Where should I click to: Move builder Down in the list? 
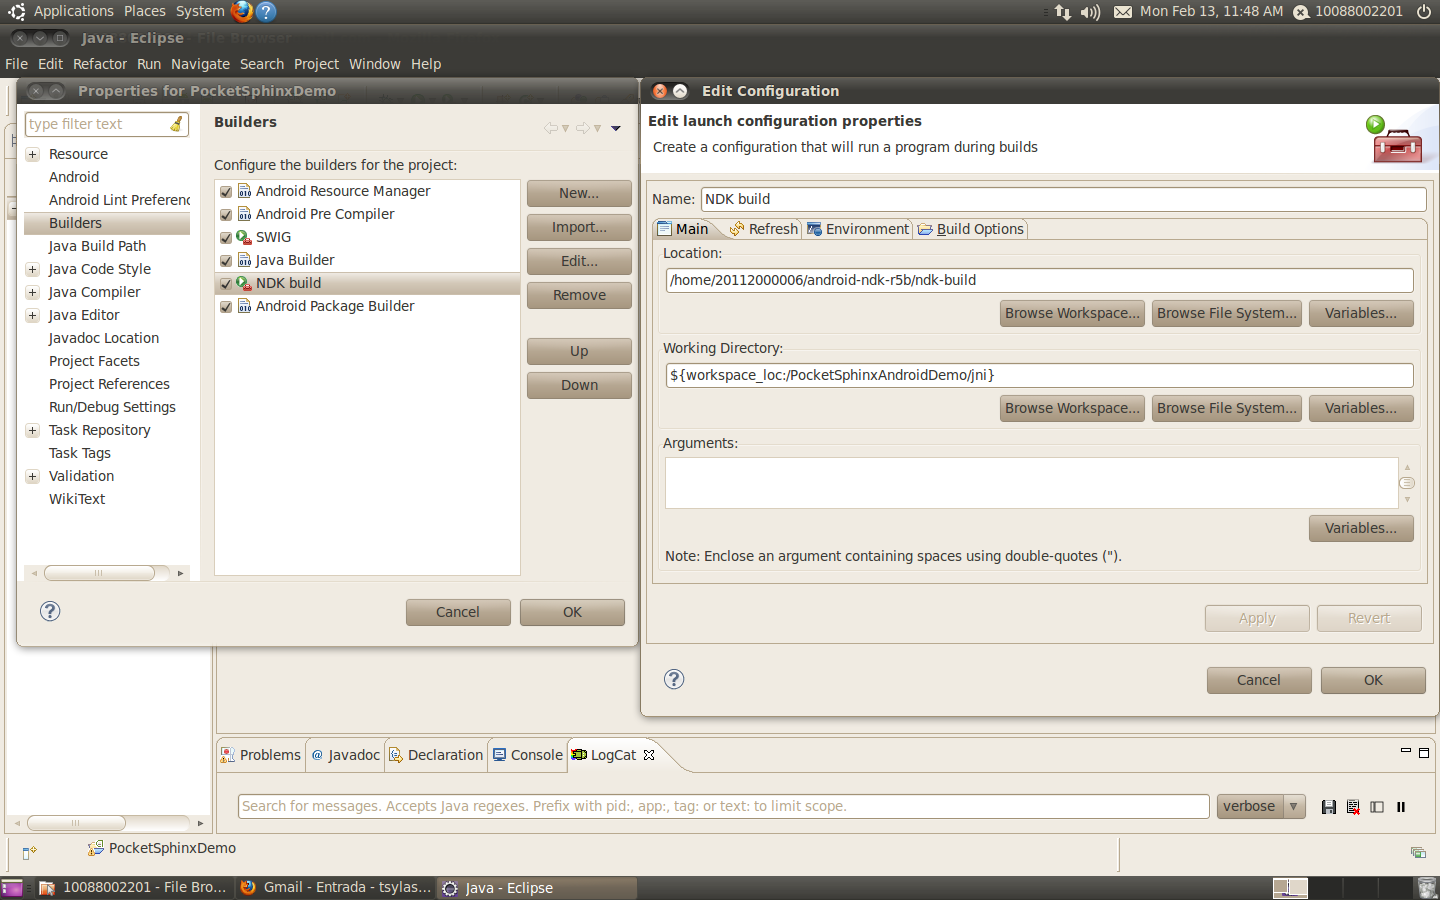(x=579, y=385)
